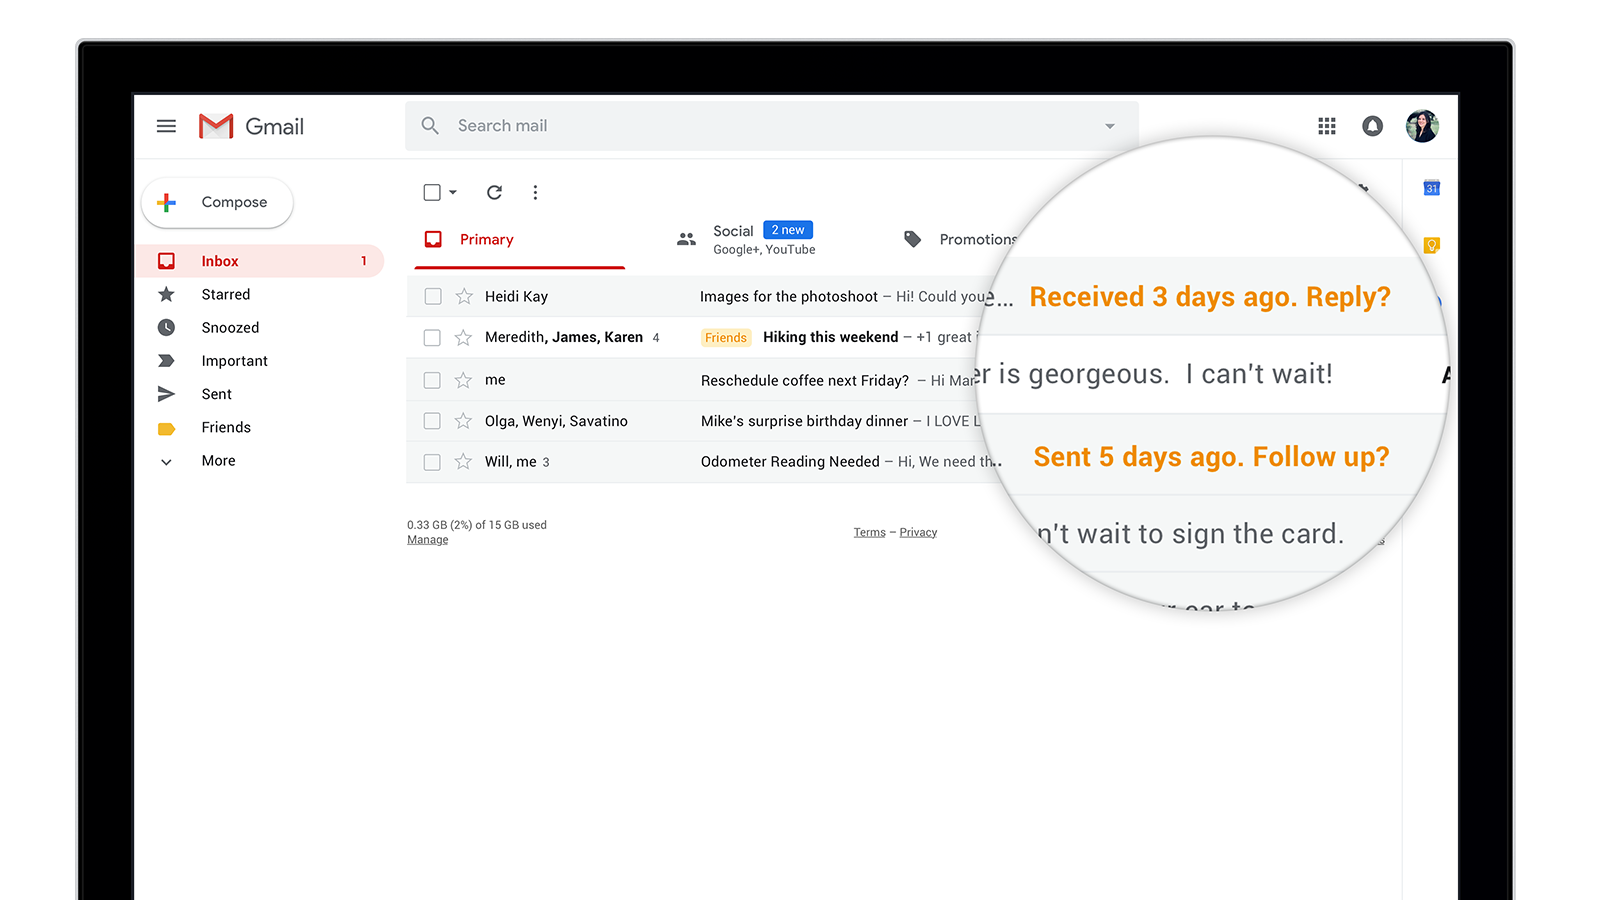Expand the More chevron in sidebar
Viewport: 1600px width, 900px height.
pos(166,461)
